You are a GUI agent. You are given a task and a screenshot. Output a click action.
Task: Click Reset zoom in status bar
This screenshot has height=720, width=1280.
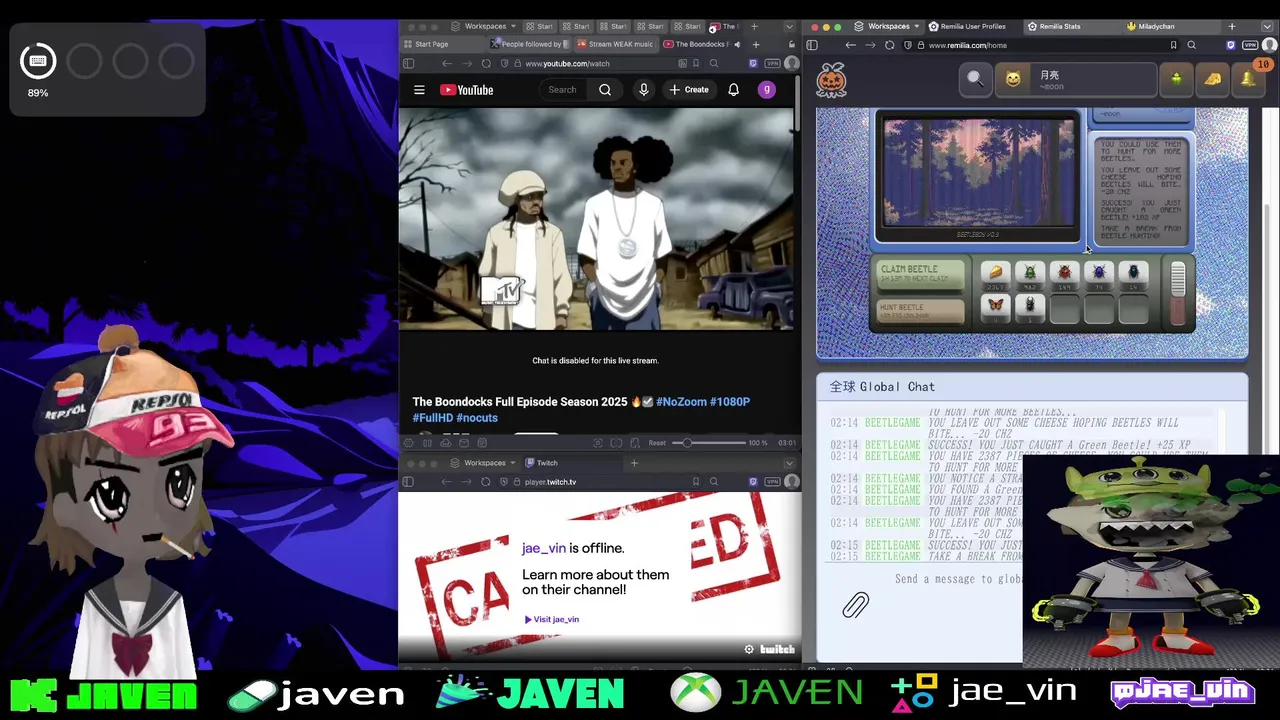[657, 443]
